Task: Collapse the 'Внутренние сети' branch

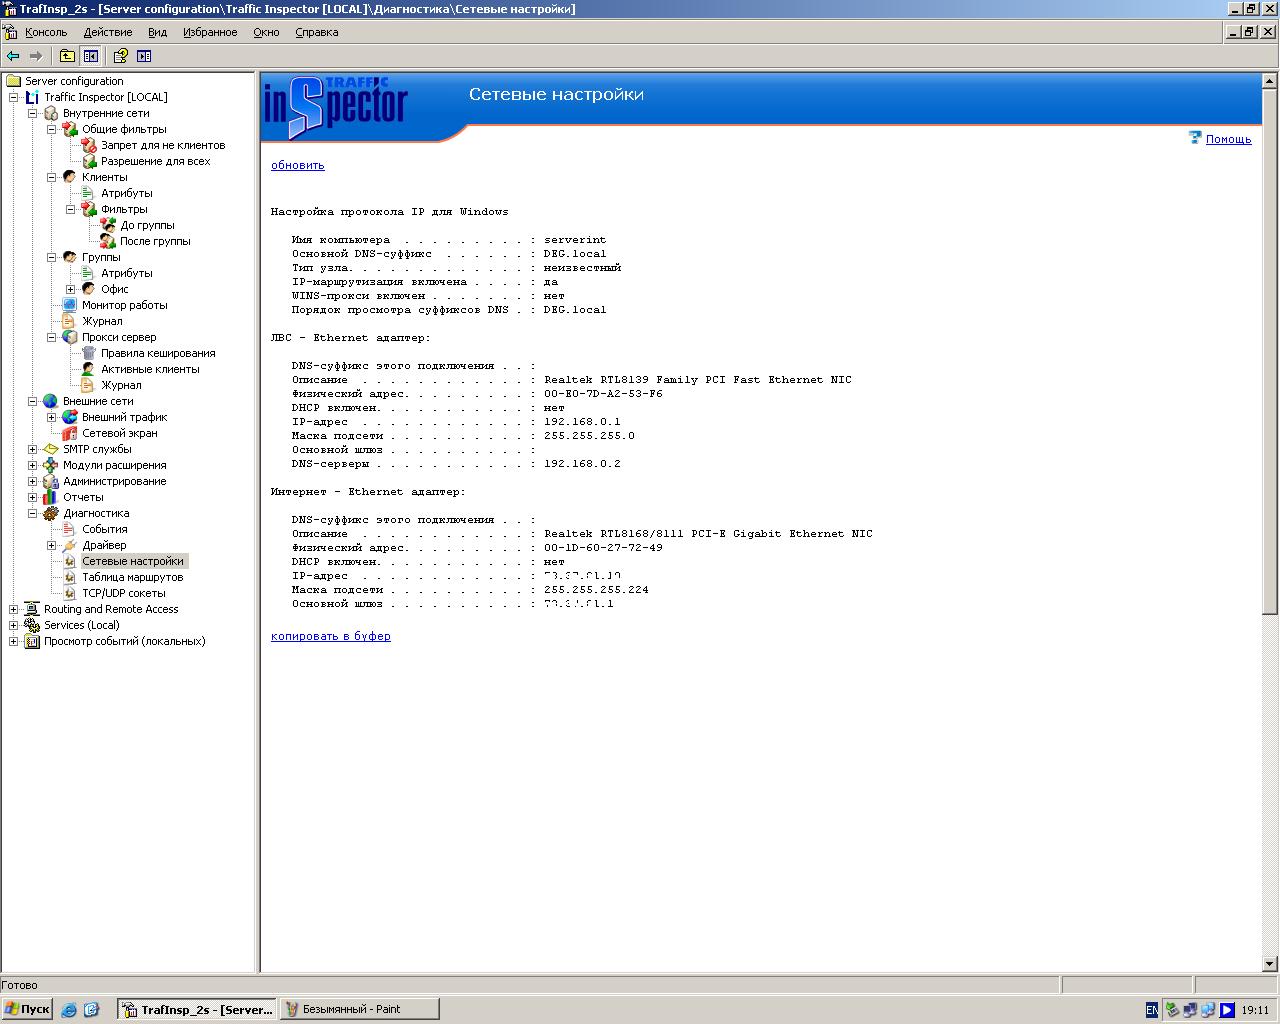Action: (33, 113)
